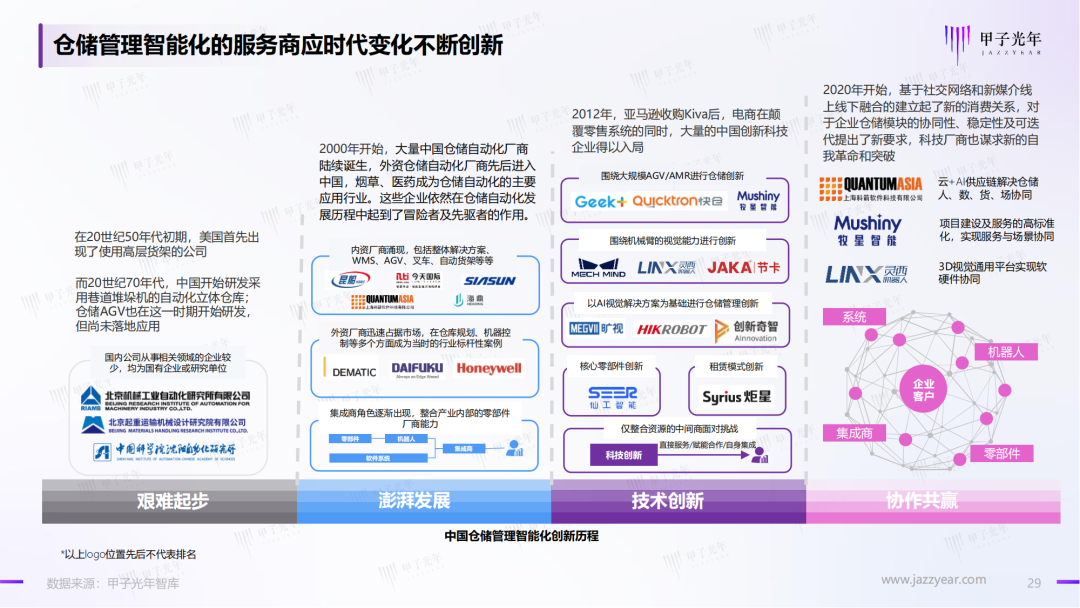
Task: Click the paragraph starting 2012年，亚马逊收购Kiva后
Action: point(679,130)
